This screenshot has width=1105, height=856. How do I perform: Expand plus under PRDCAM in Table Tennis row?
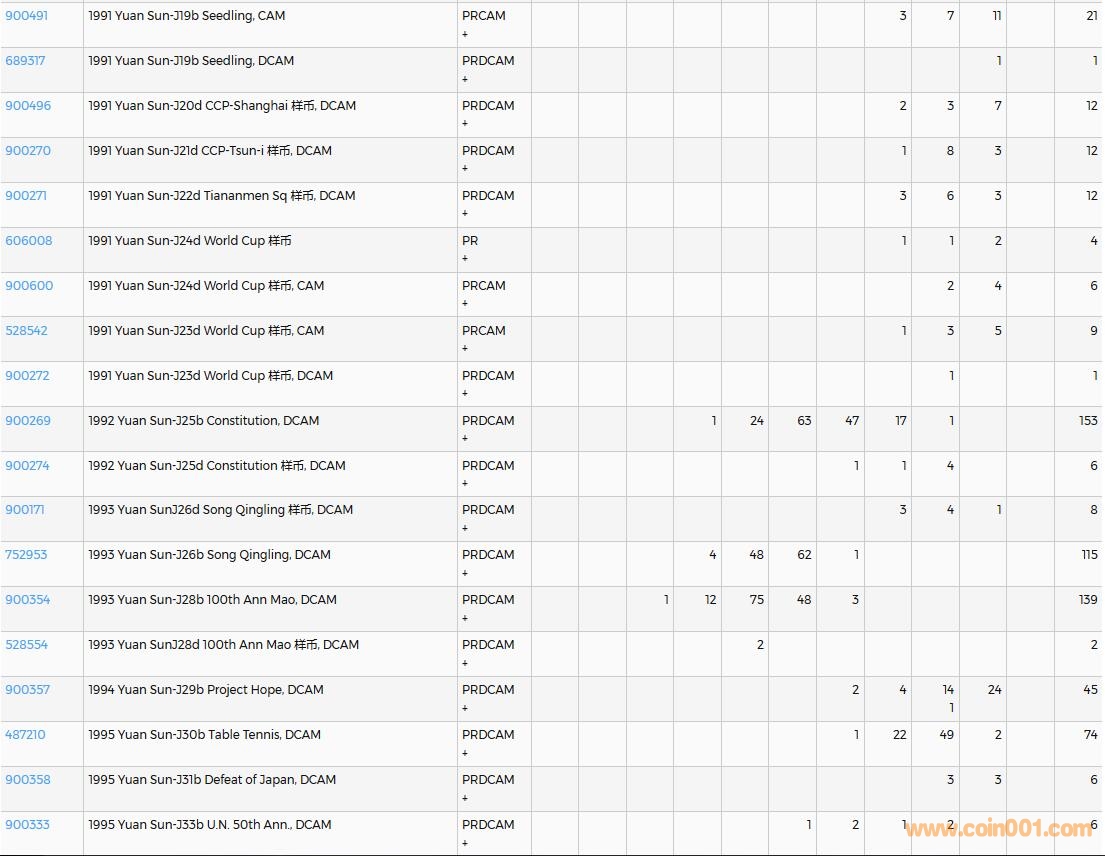click(x=465, y=753)
